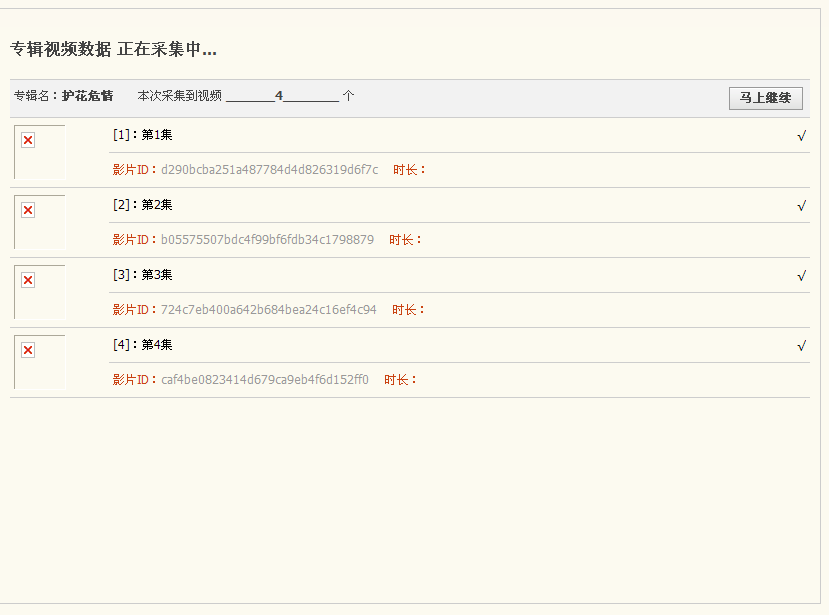Image resolution: width=829 pixels, height=615 pixels.
Task: Select the title [3]：第3集
Action: pyautogui.click(x=142, y=274)
